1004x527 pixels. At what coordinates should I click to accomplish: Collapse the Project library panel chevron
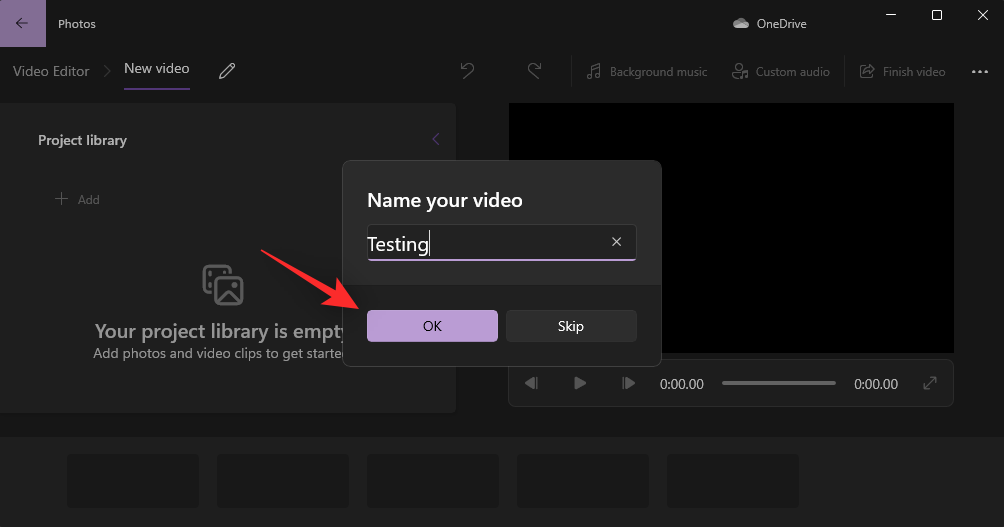pos(436,139)
